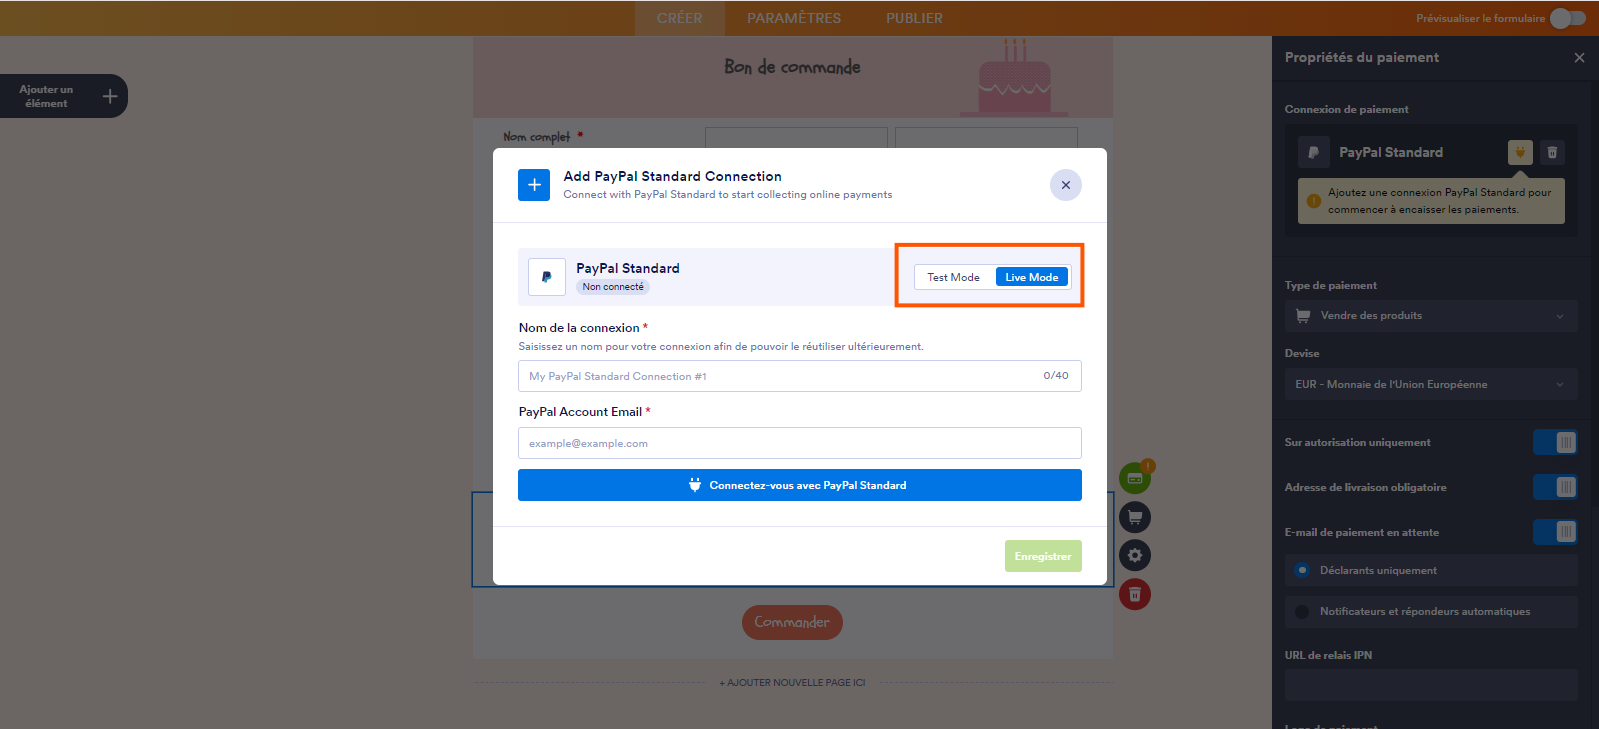
Task: Expand the Type de paiement dropdown
Action: 1430,316
